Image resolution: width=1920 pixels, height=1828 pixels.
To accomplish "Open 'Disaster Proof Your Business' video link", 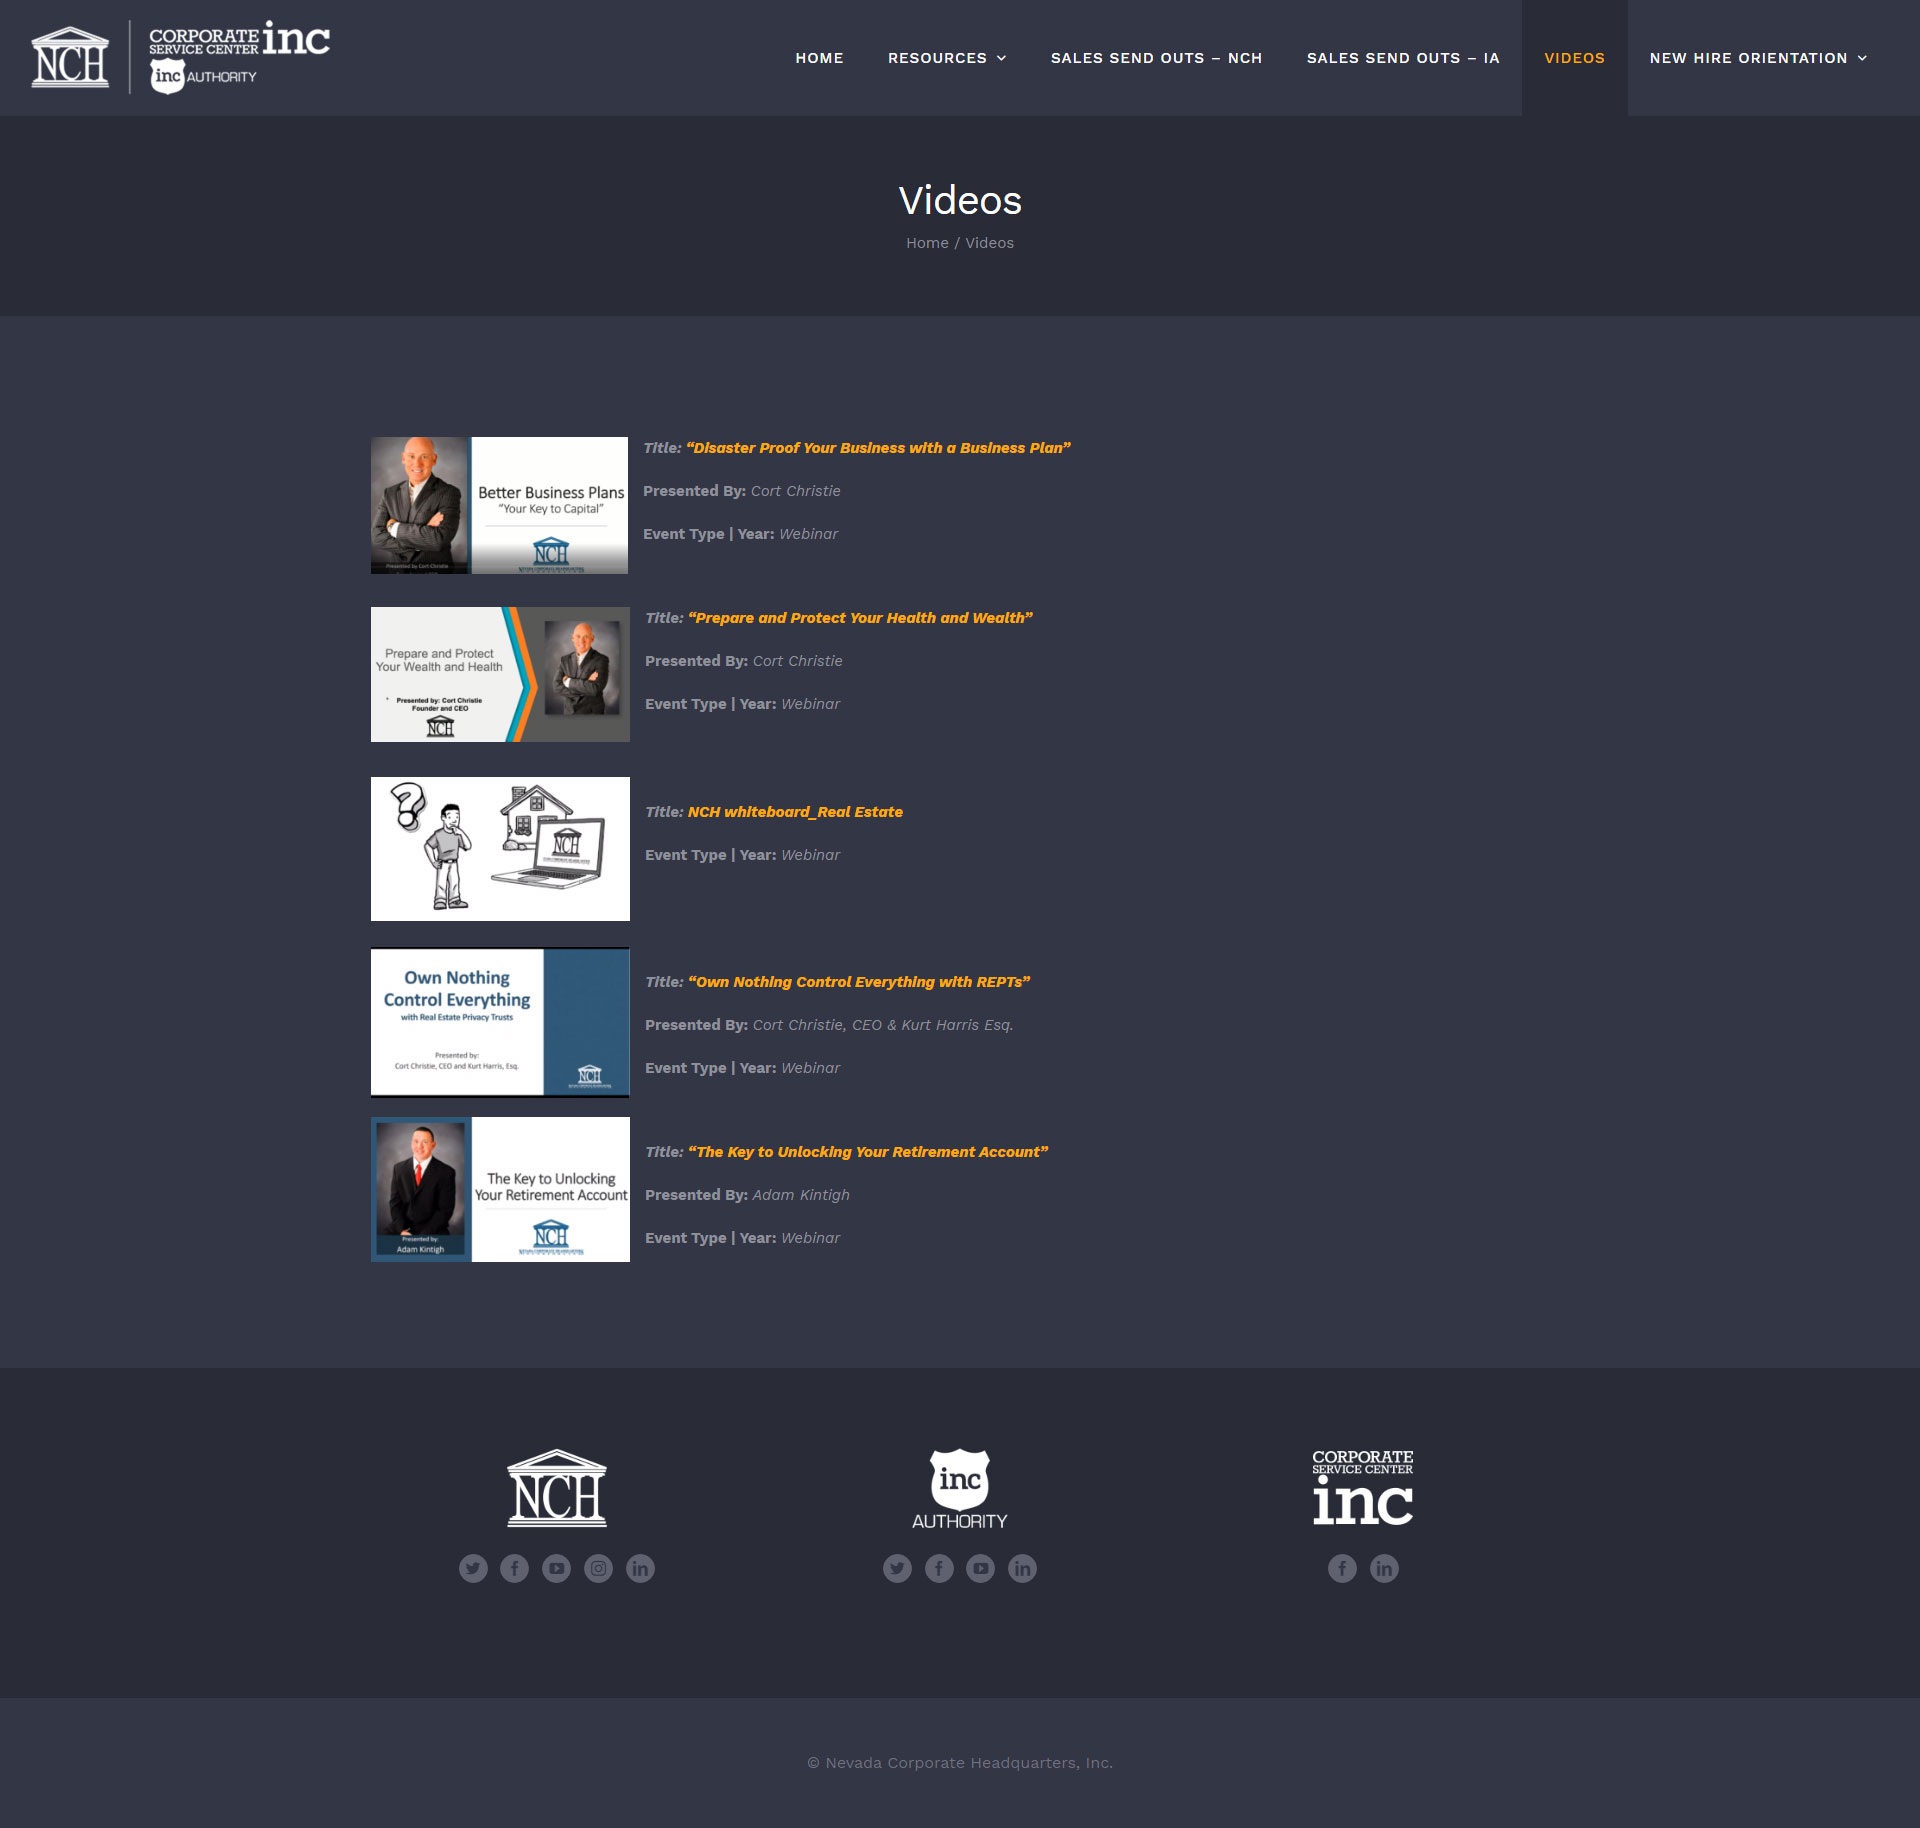I will (877, 448).
